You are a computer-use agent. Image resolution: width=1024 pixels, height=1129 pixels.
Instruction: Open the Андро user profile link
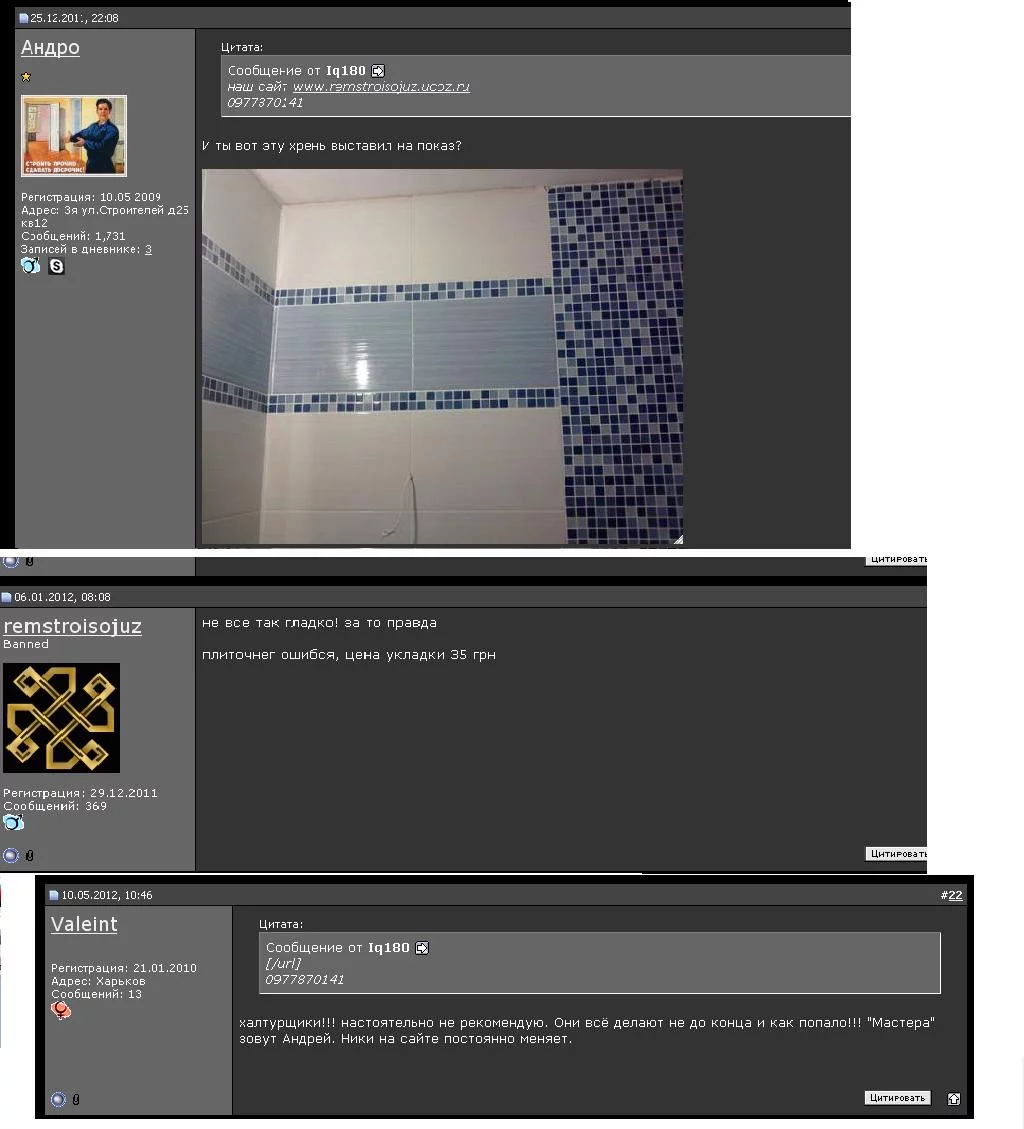[50, 48]
